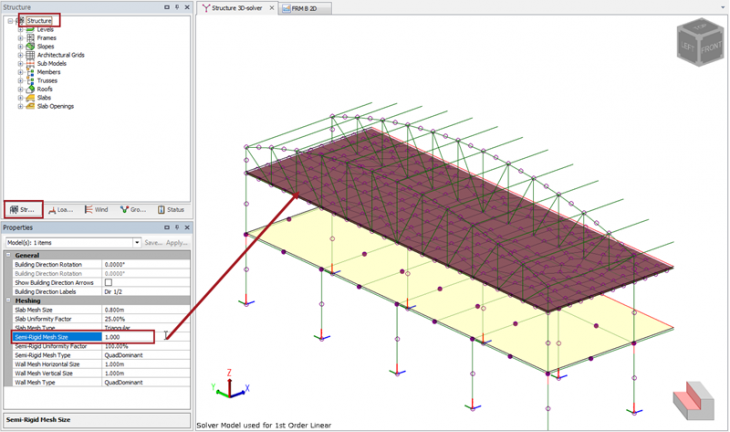Pin the Structure panel with auto-hide icon
730x432 pixels.
[177, 7]
